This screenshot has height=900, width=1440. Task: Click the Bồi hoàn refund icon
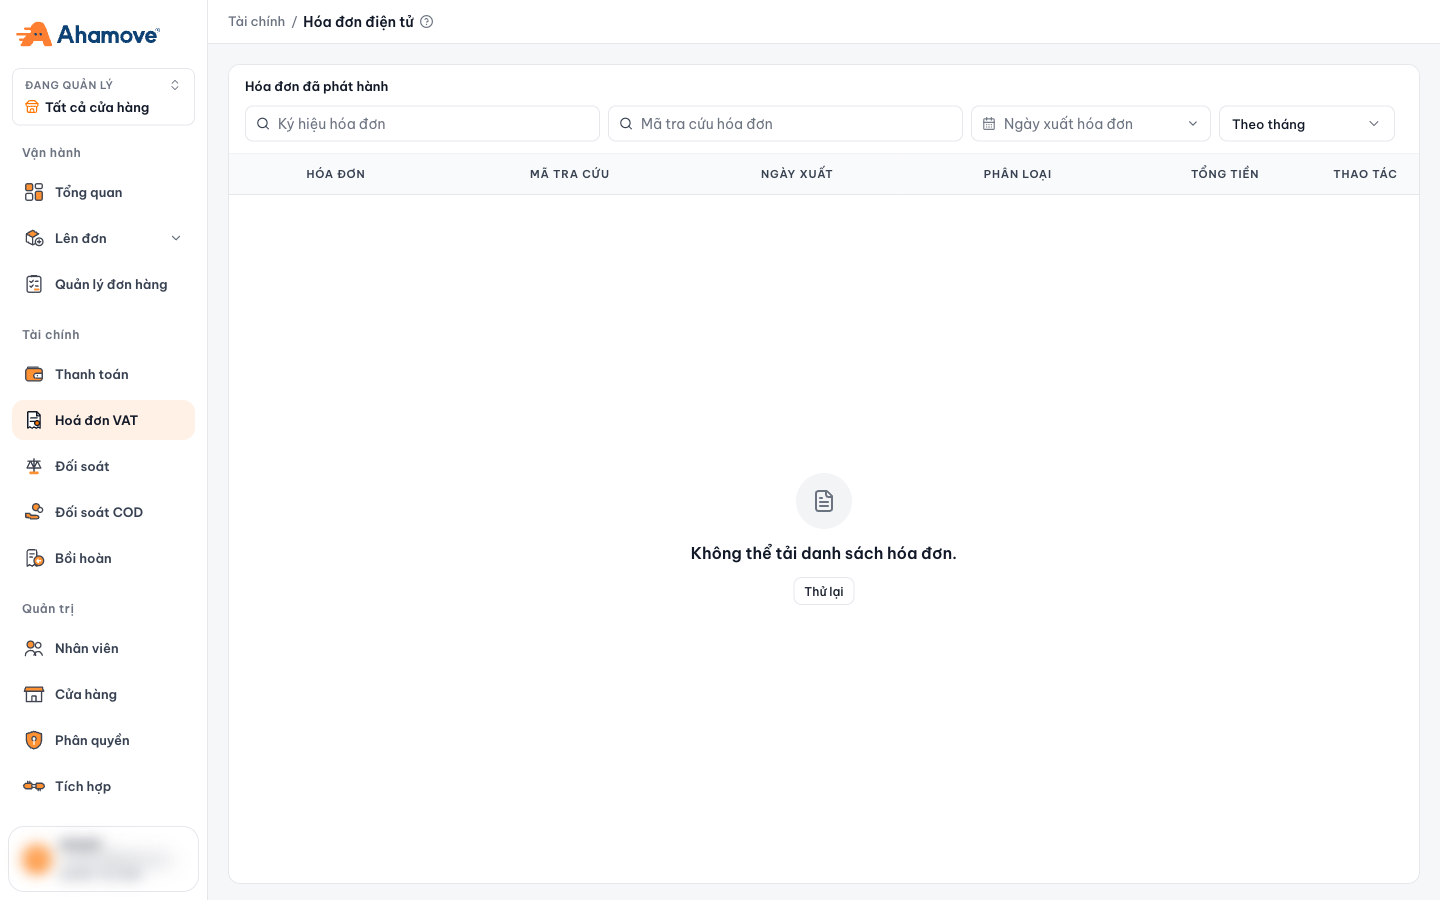[x=34, y=558]
